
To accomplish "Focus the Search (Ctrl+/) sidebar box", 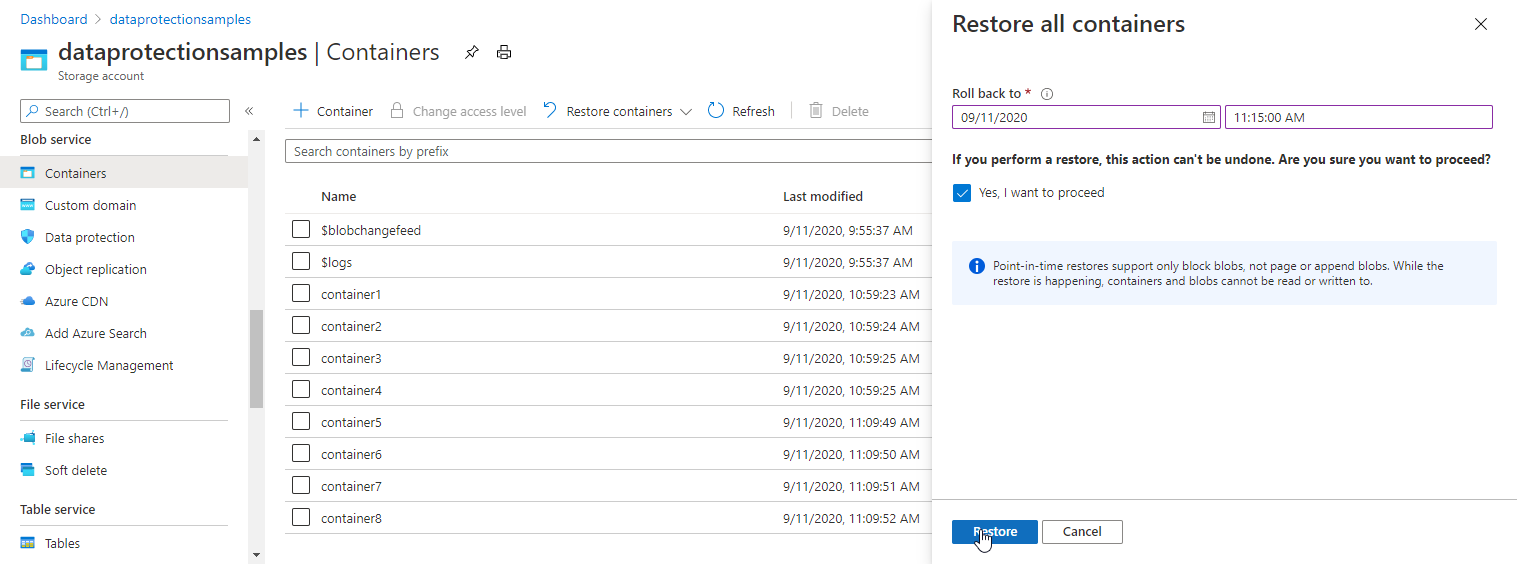I will (x=125, y=111).
